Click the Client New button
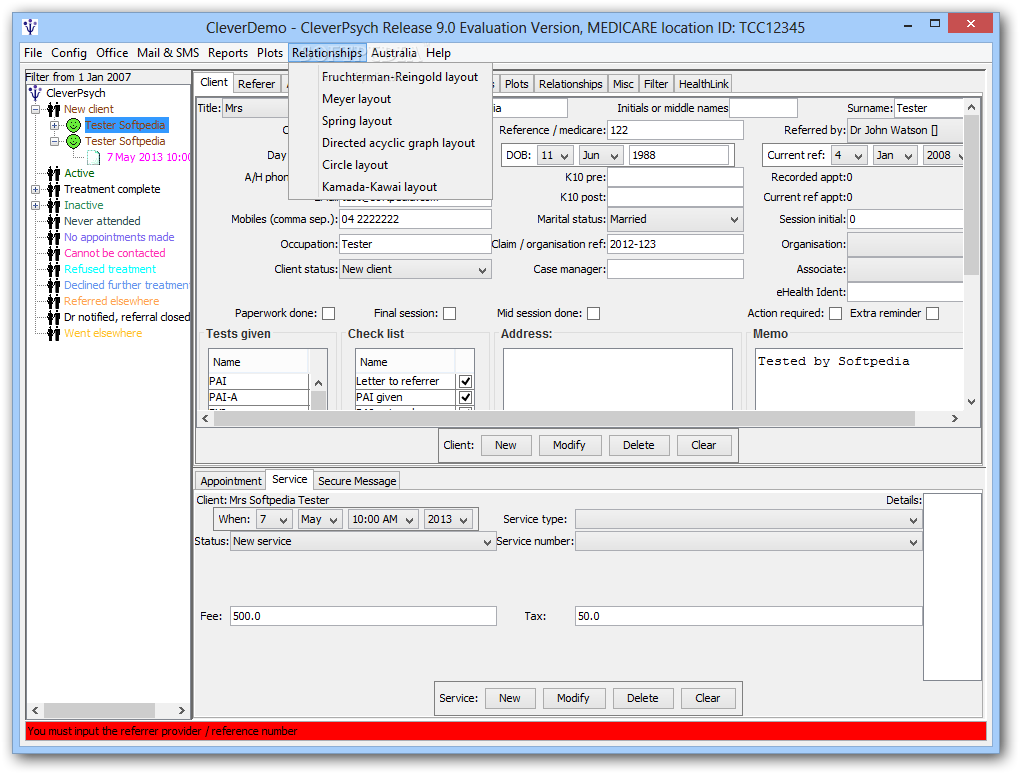Image resolution: width=1020 pixels, height=774 pixels. (505, 446)
